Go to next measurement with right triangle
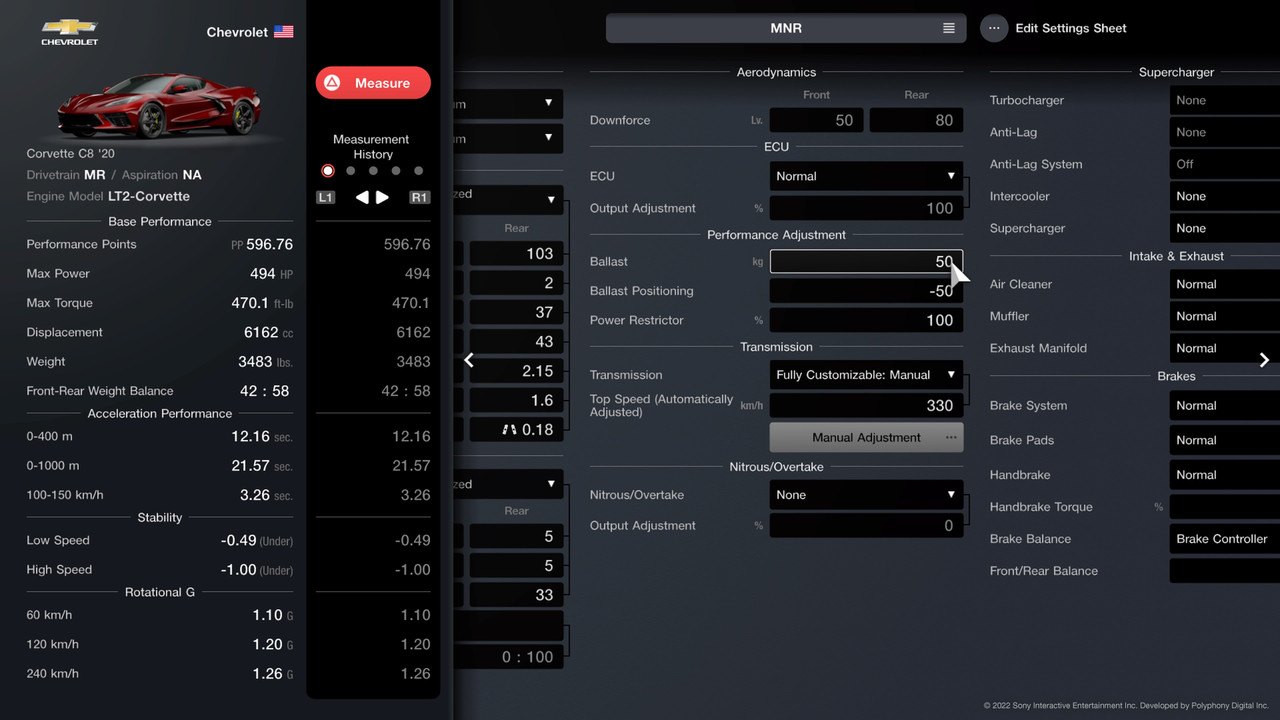This screenshot has width=1280, height=720. (382, 198)
